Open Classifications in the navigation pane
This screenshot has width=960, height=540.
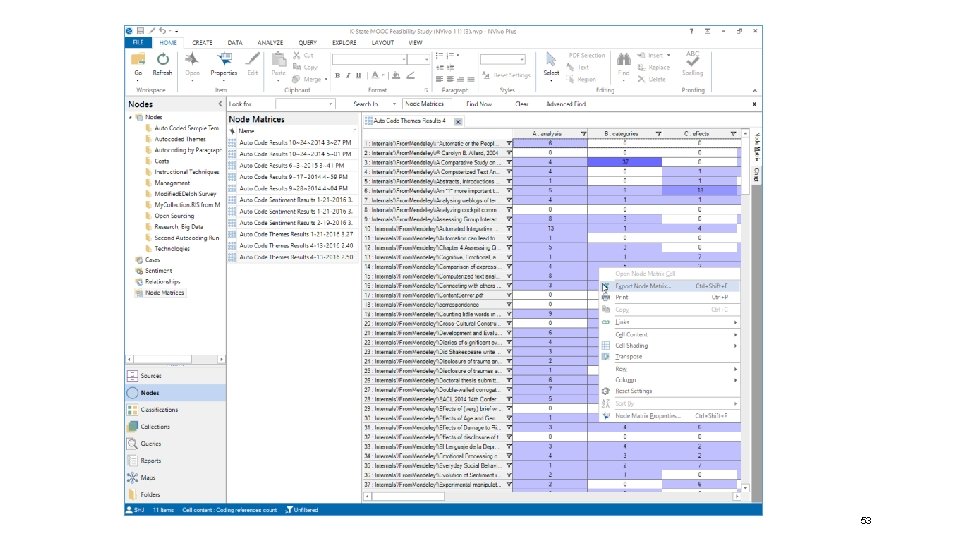point(159,409)
